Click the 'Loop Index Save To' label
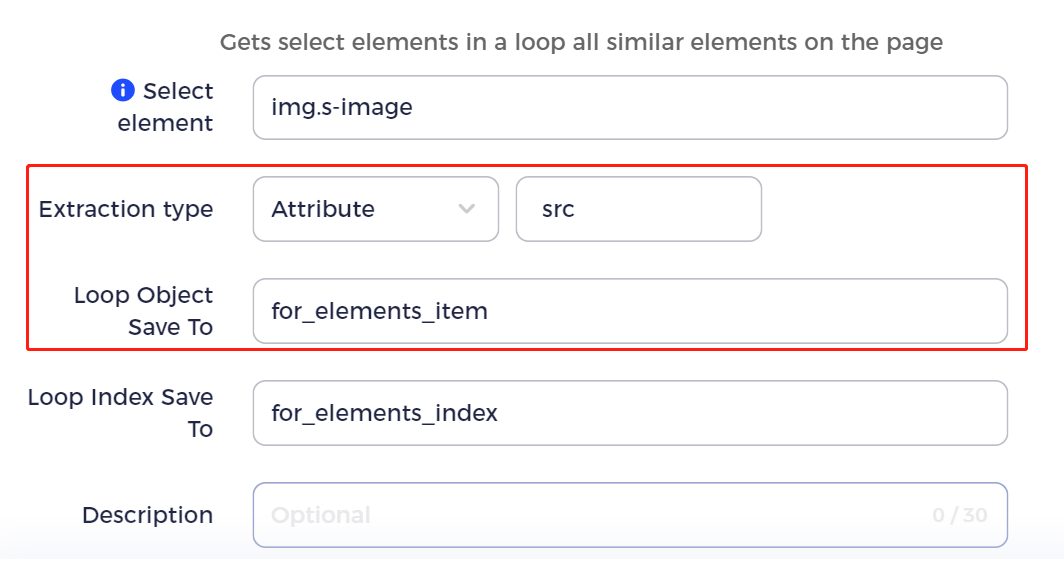 click(121, 413)
